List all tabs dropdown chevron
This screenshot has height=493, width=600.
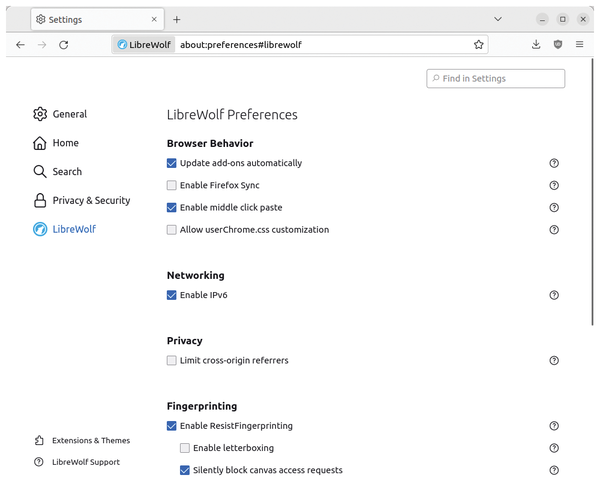click(x=498, y=19)
